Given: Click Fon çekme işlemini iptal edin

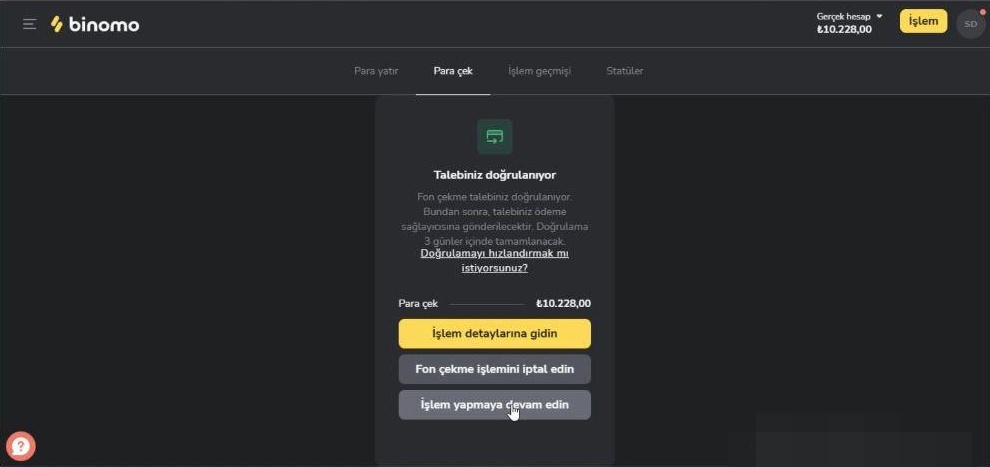Looking at the screenshot, I should [494, 369].
